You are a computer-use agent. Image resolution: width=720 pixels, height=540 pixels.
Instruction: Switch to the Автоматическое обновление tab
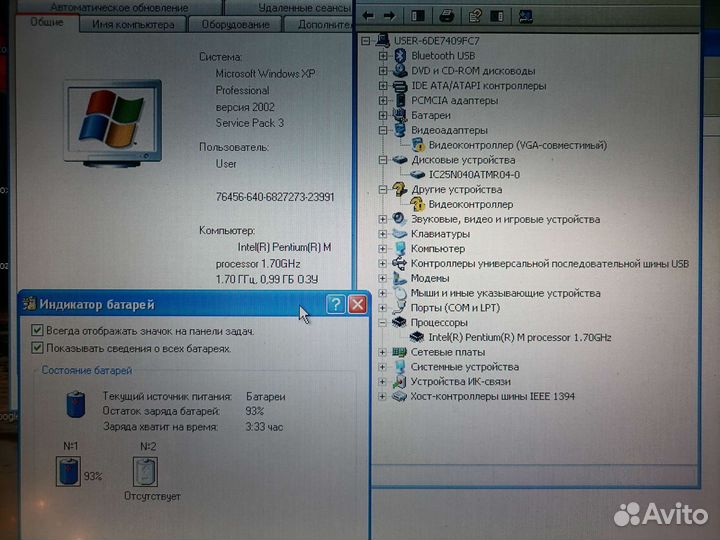(119, 7)
